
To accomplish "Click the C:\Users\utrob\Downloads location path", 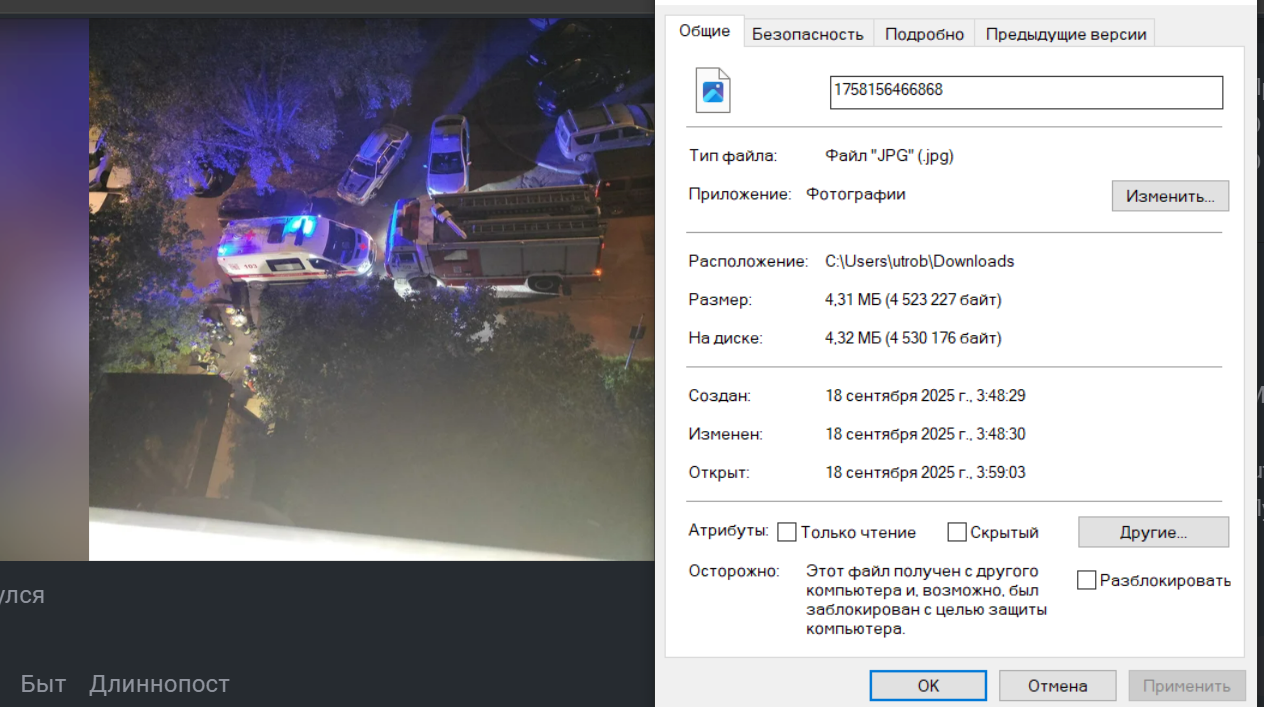I will [919, 261].
